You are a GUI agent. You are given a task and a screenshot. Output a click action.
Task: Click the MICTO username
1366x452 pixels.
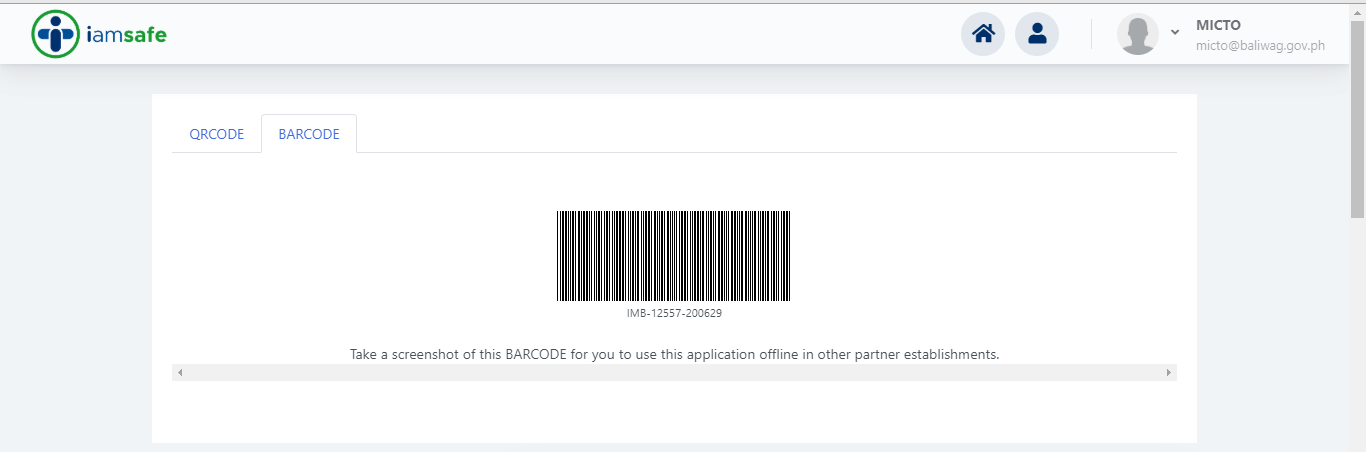(x=1218, y=25)
